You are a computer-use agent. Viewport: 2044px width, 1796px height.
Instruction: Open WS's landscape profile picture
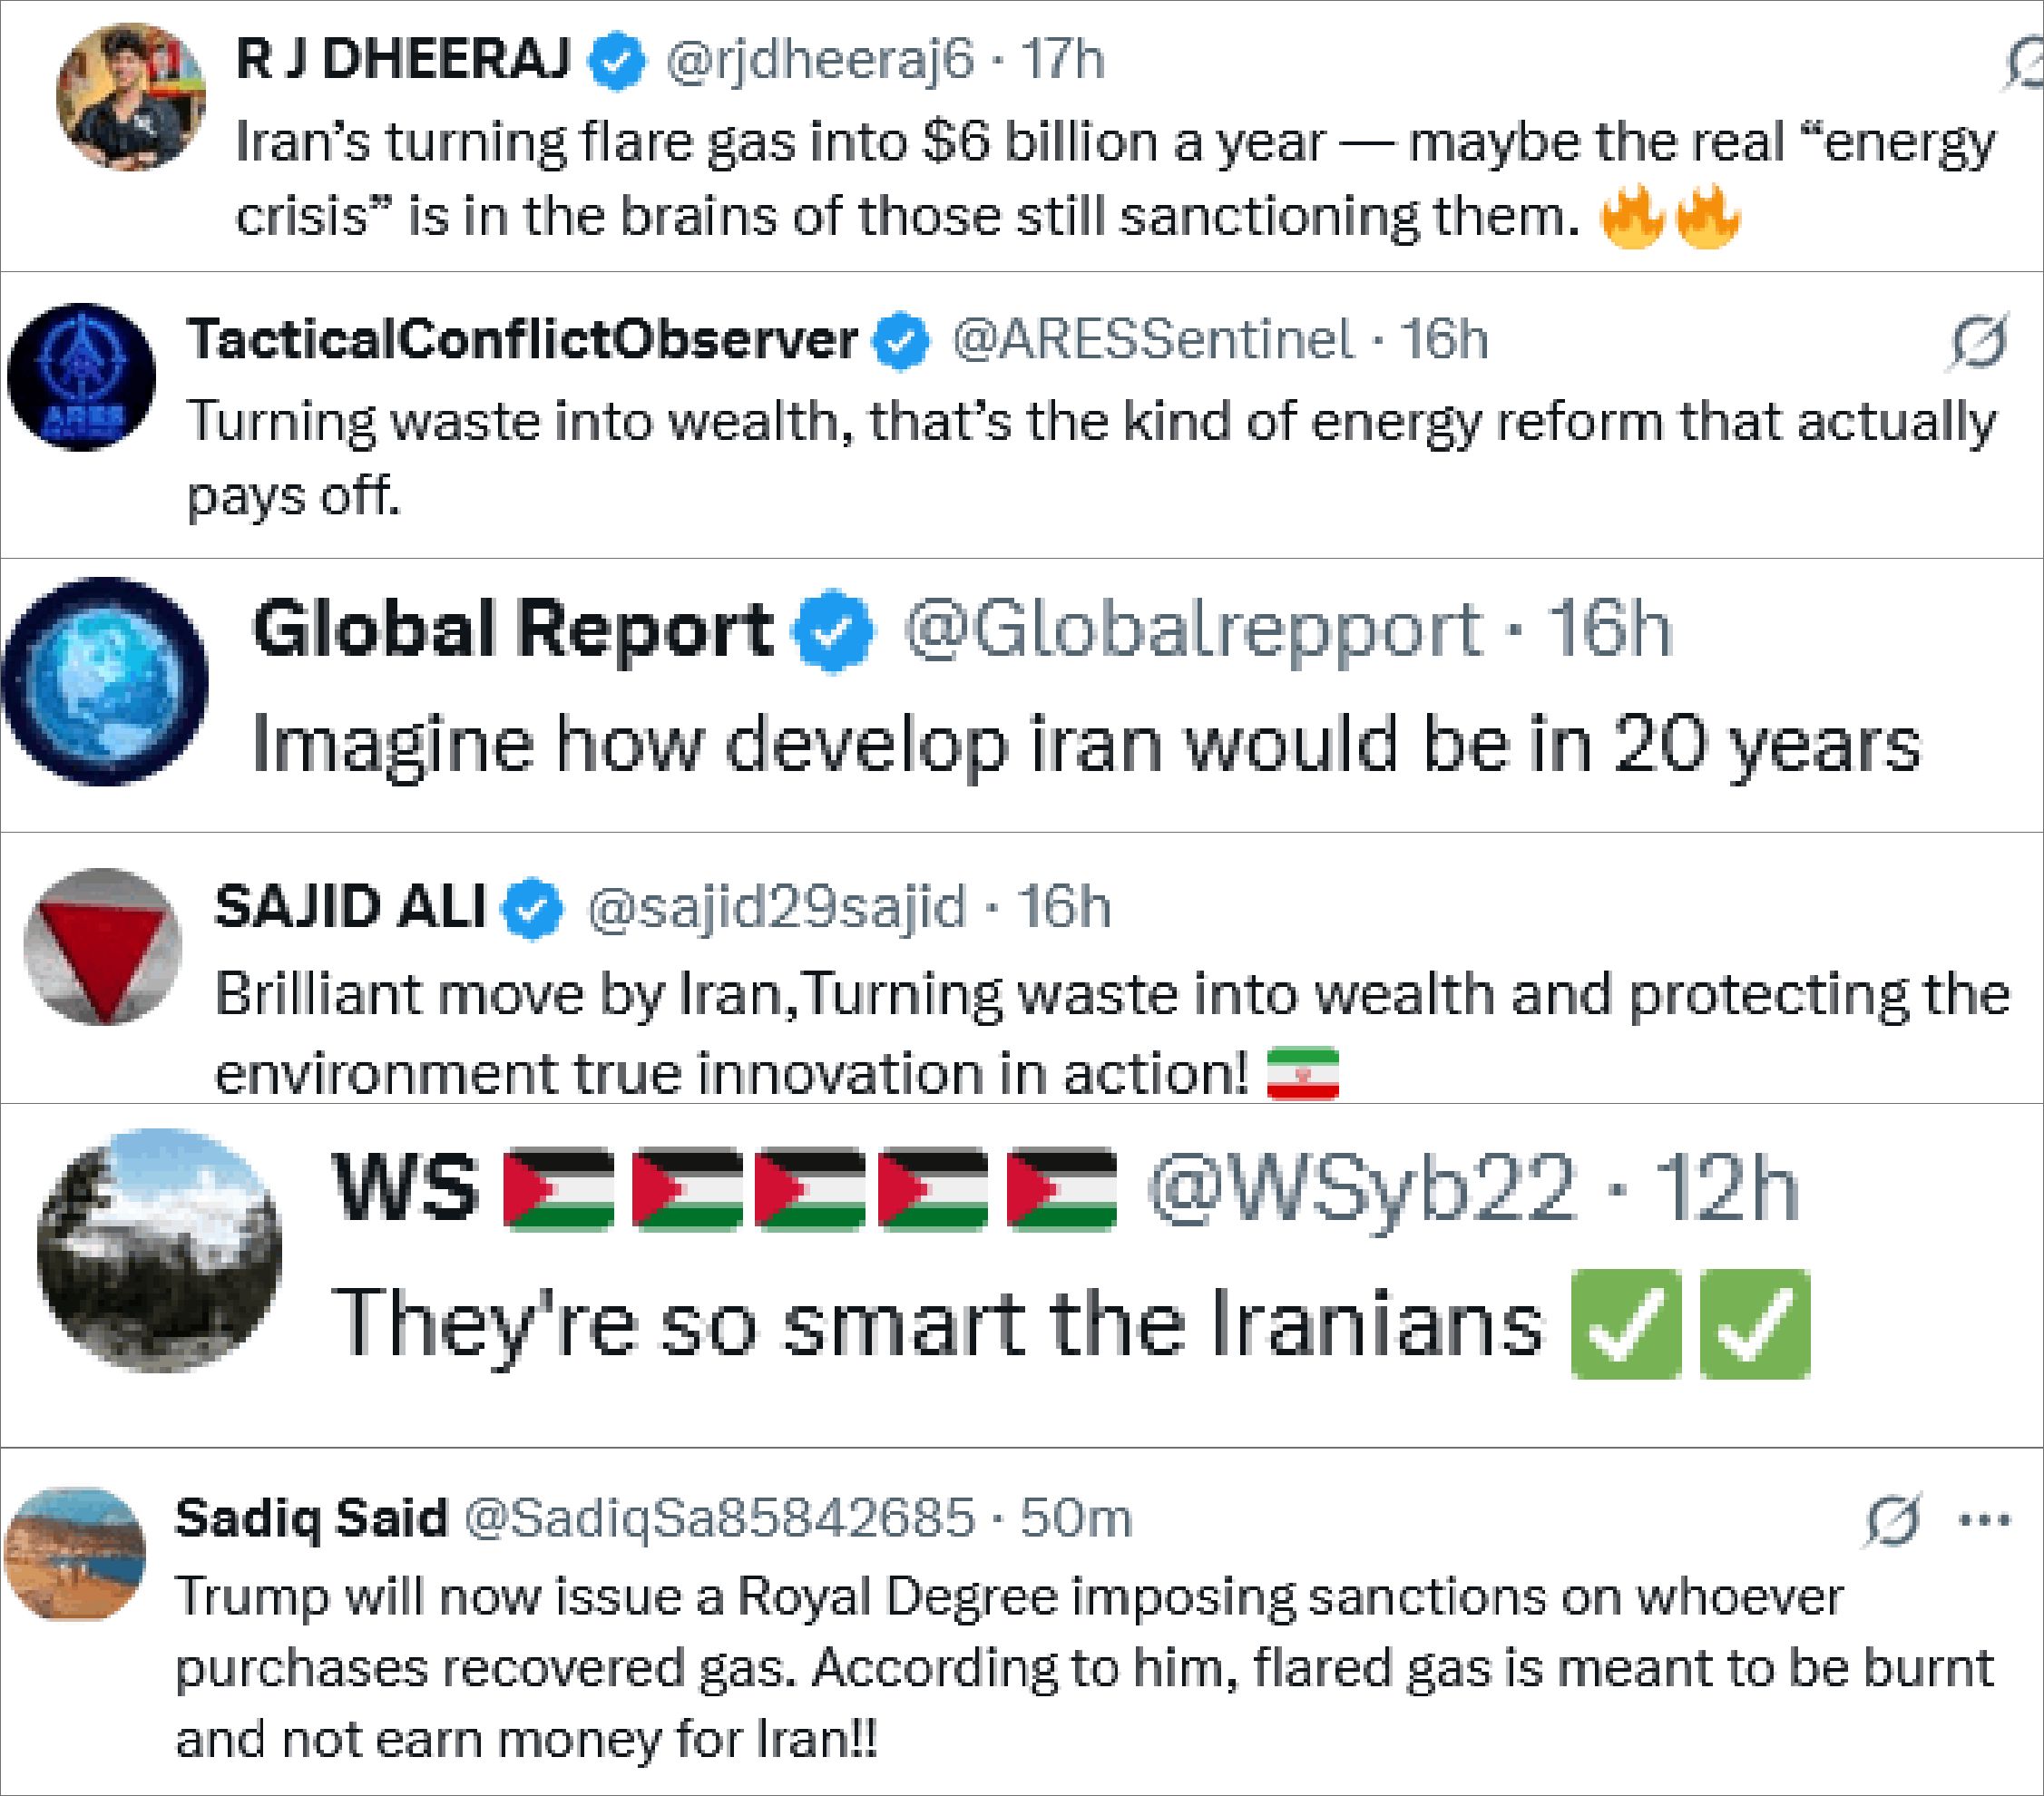(x=160, y=1250)
